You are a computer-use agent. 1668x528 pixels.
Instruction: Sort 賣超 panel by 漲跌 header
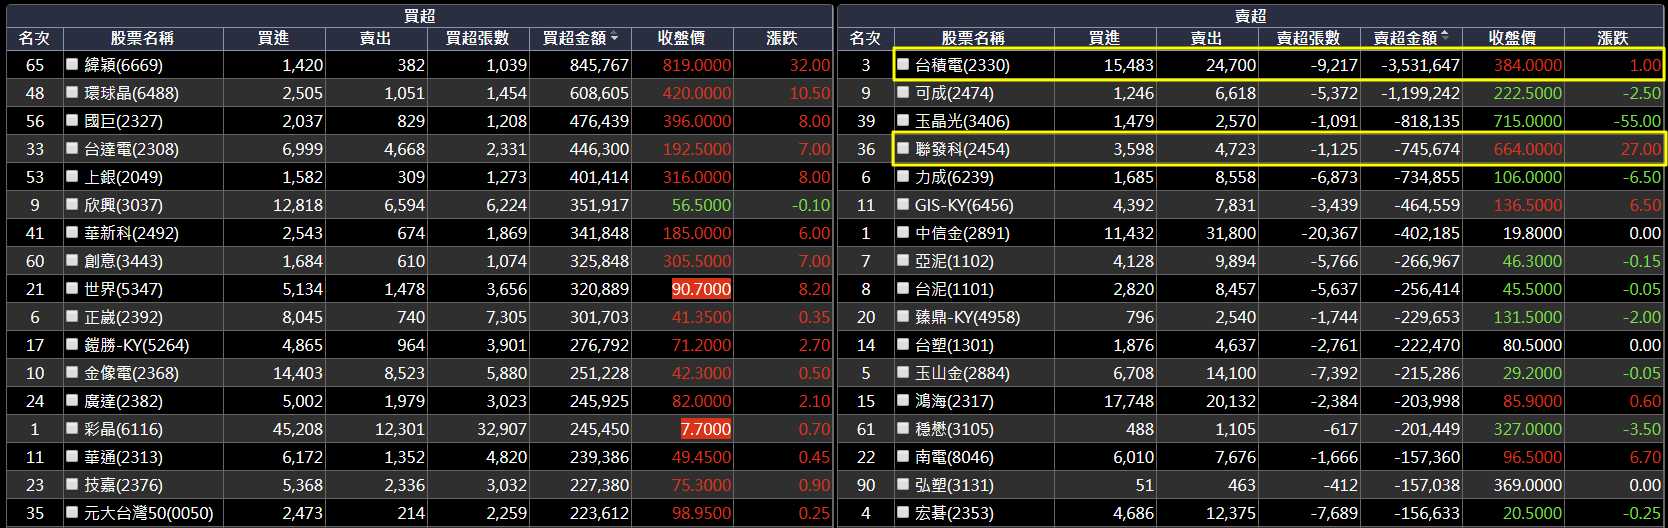[x=1613, y=38]
